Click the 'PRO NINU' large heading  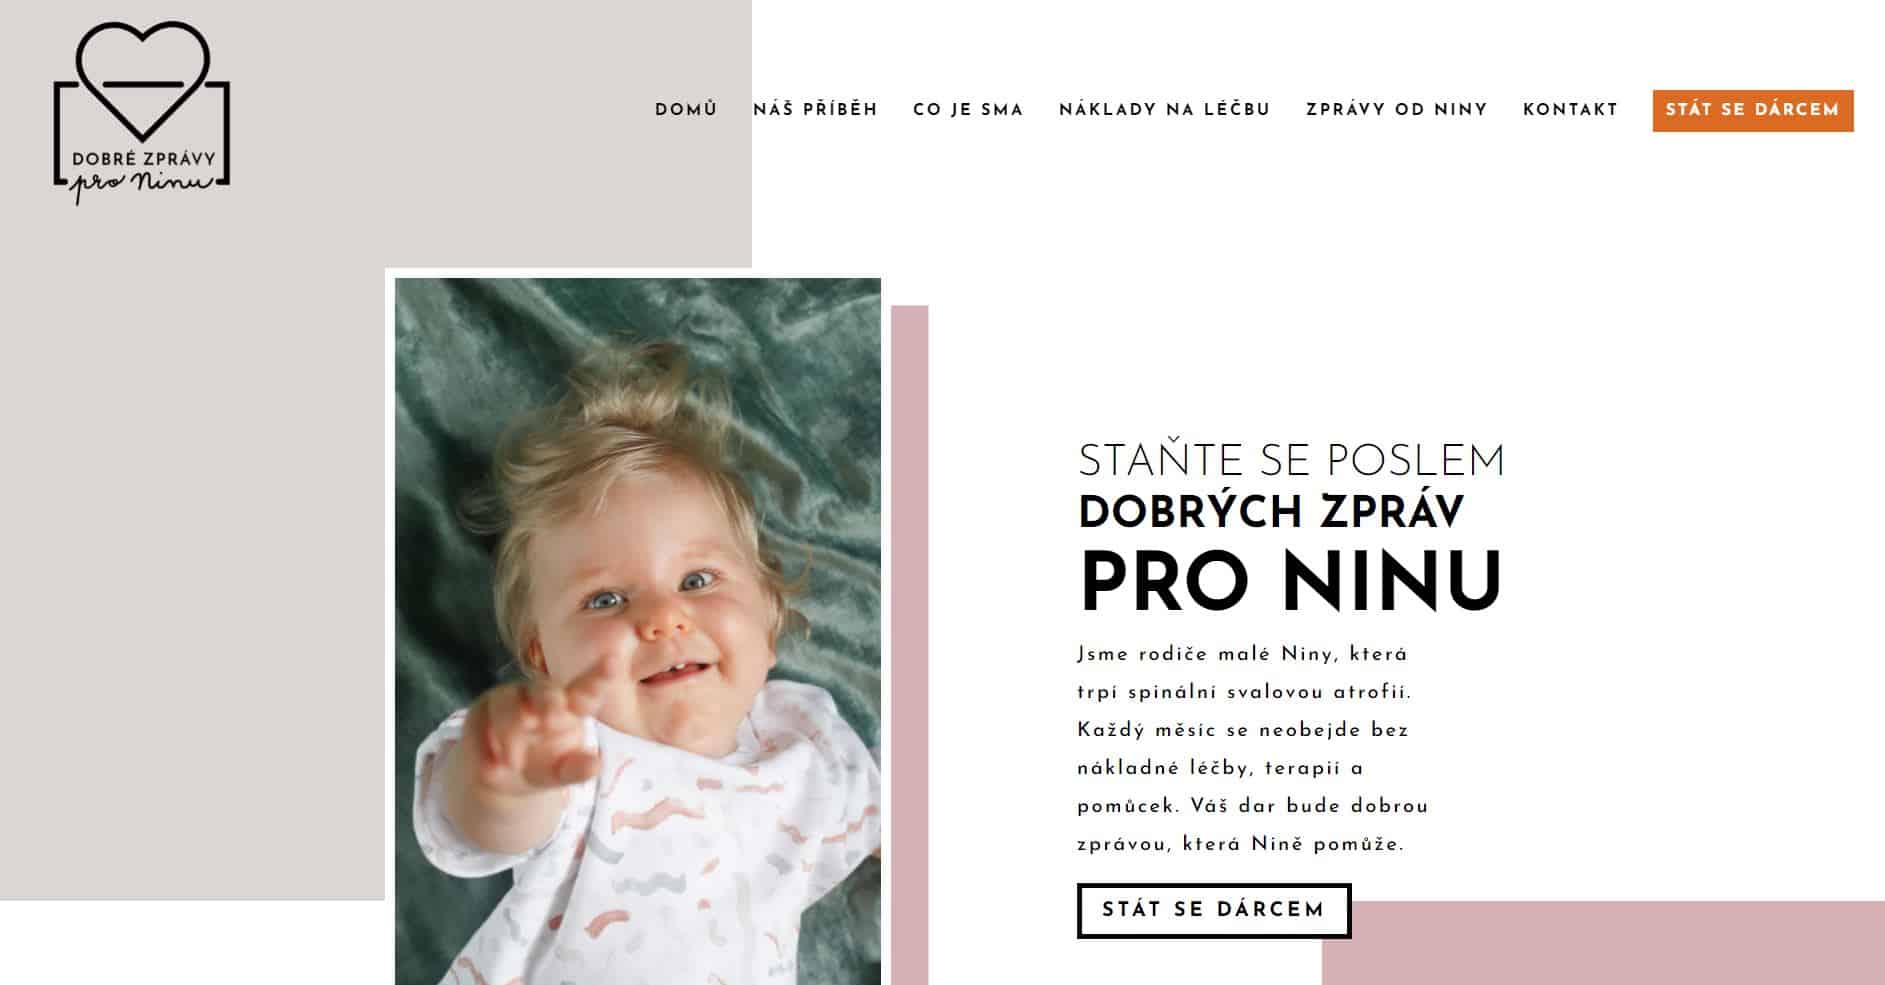click(1291, 581)
